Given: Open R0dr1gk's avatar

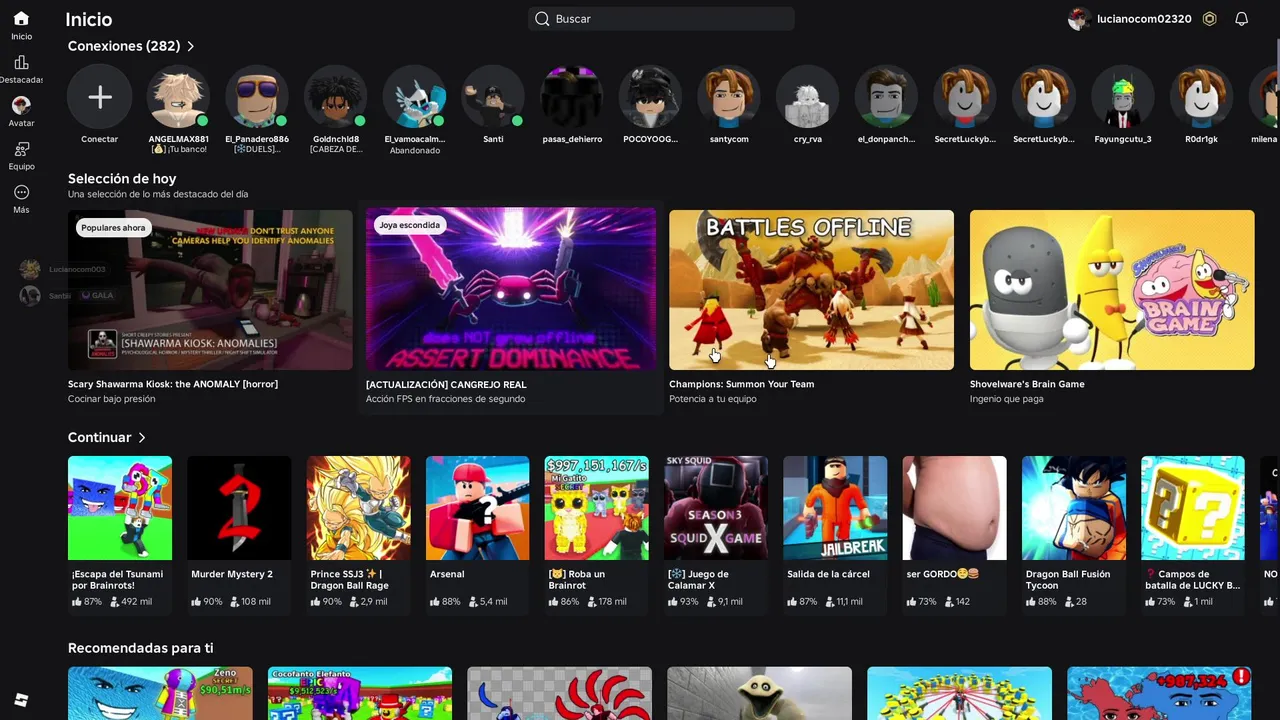Looking at the screenshot, I should (x=1202, y=97).
